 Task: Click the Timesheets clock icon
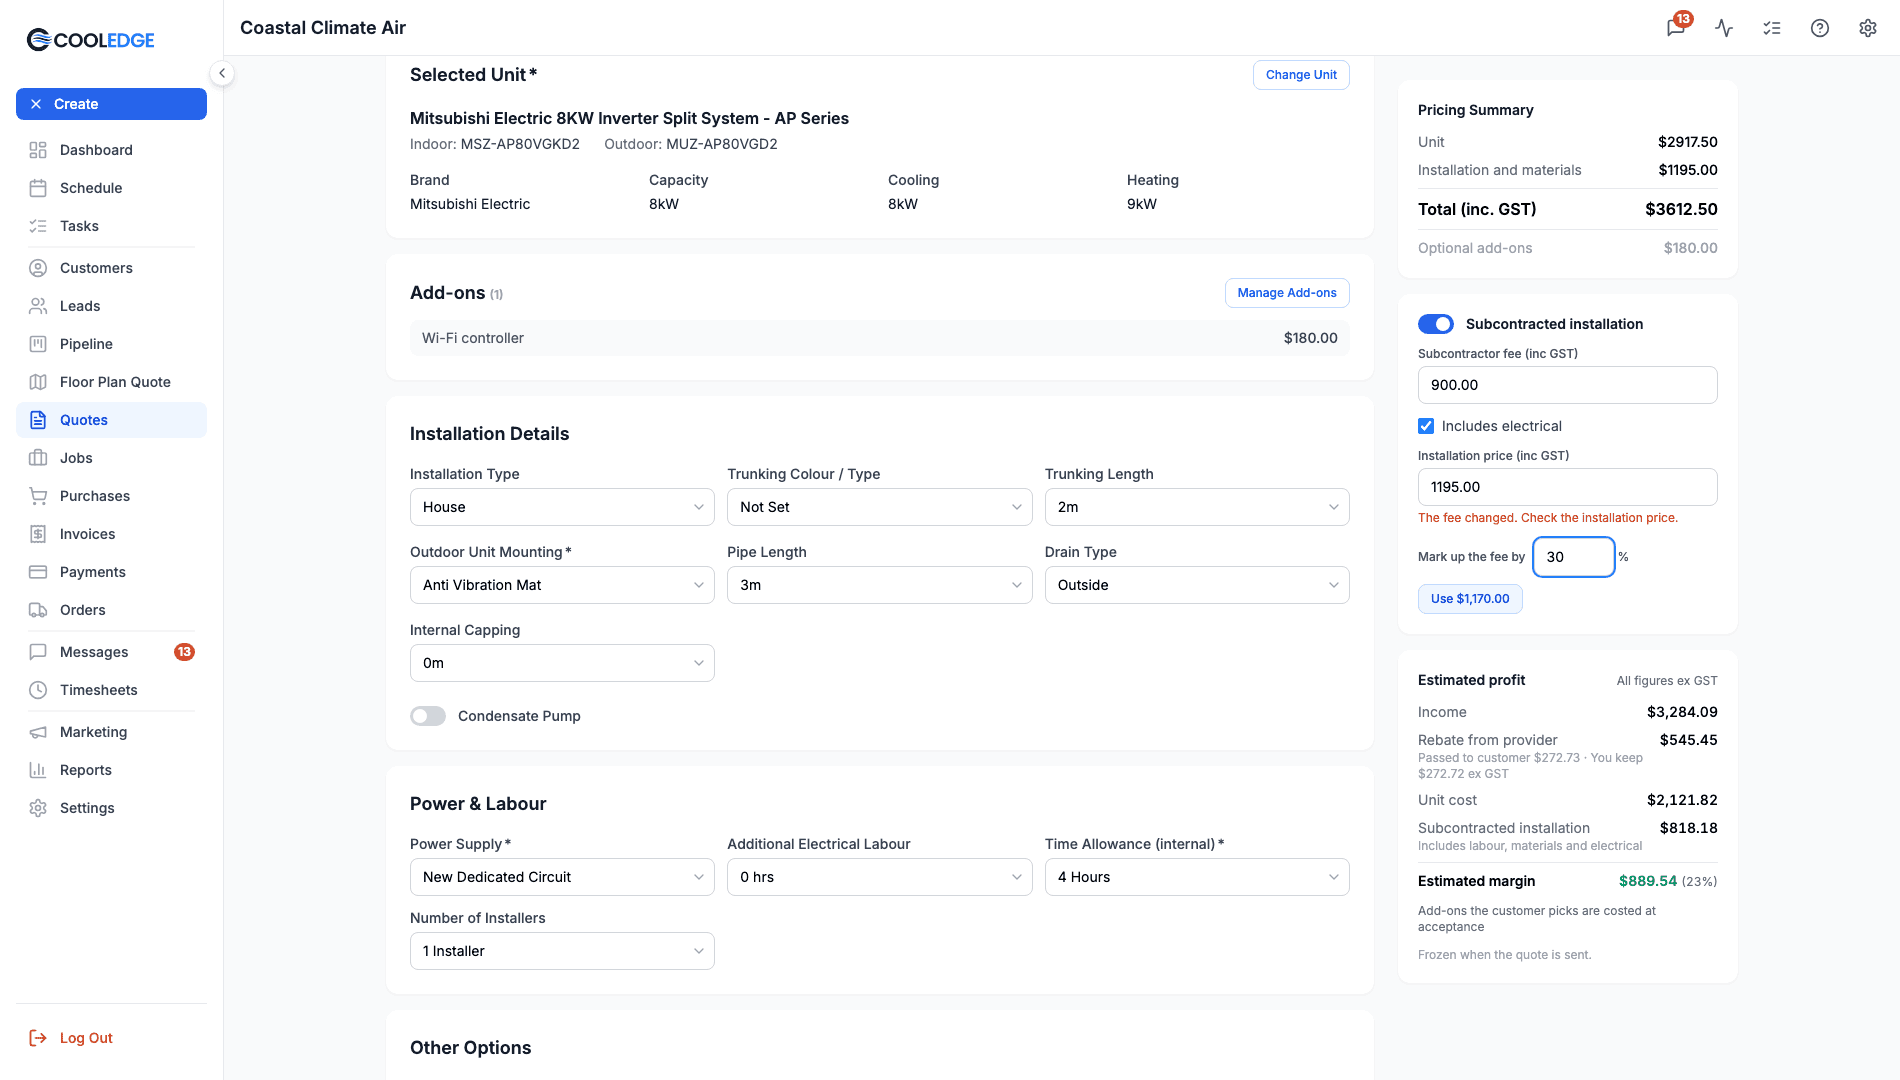pyautogui.click(x=38, y=690)
